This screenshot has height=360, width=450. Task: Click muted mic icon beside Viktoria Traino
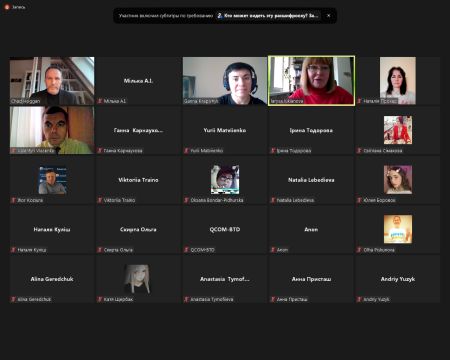tap(100, 200)
